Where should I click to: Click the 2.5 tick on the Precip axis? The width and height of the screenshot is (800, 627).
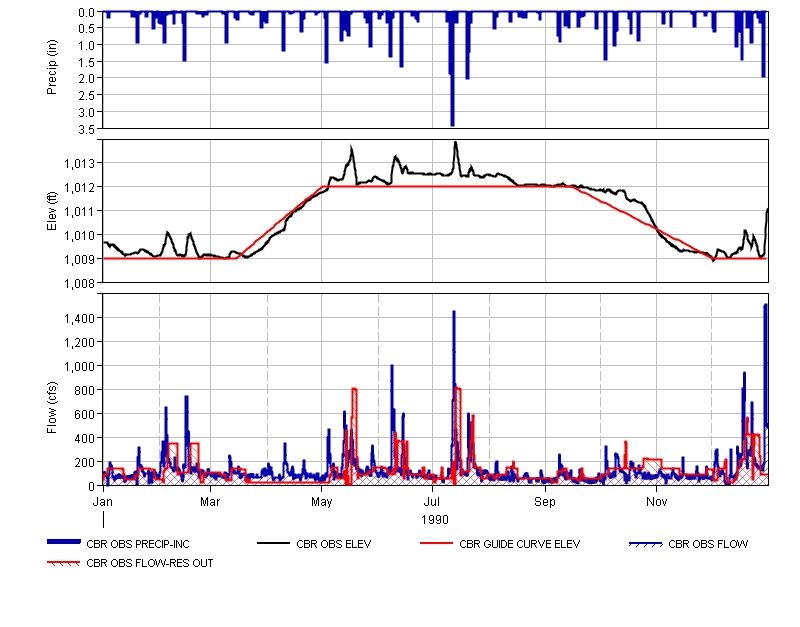click(86, 95)
